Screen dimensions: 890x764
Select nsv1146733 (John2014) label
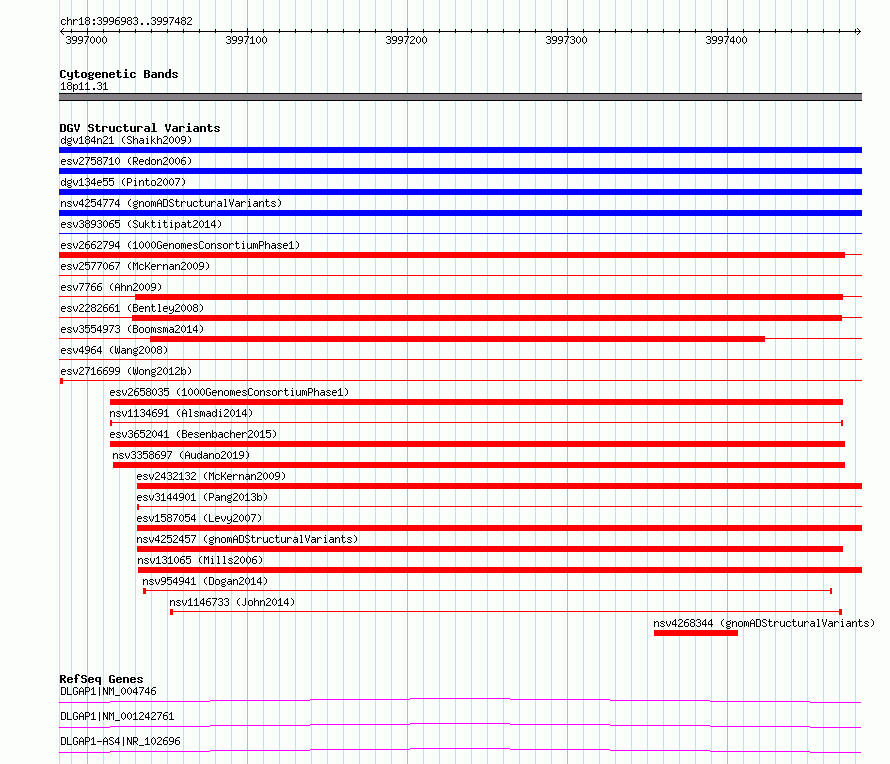point(232,602)
